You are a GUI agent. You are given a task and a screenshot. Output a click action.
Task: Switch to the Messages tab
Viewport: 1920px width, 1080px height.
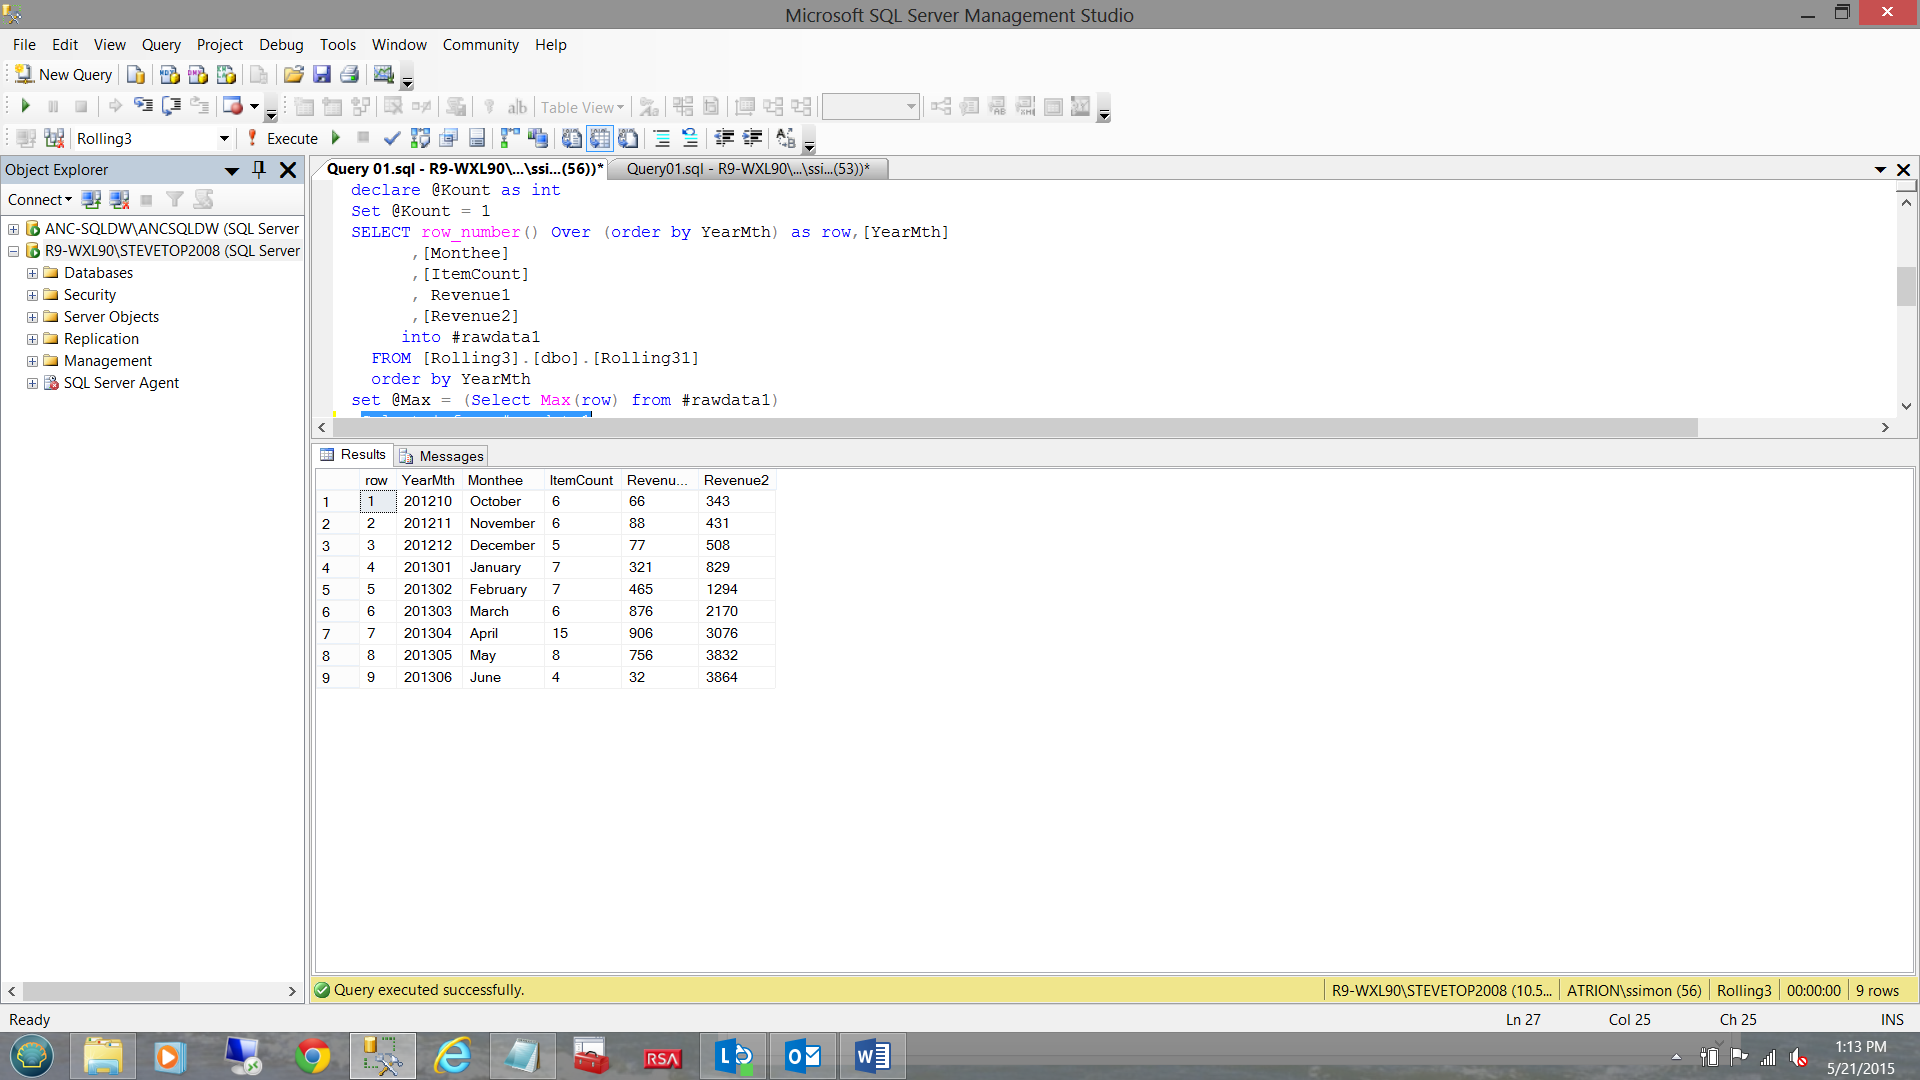(442, 456)
